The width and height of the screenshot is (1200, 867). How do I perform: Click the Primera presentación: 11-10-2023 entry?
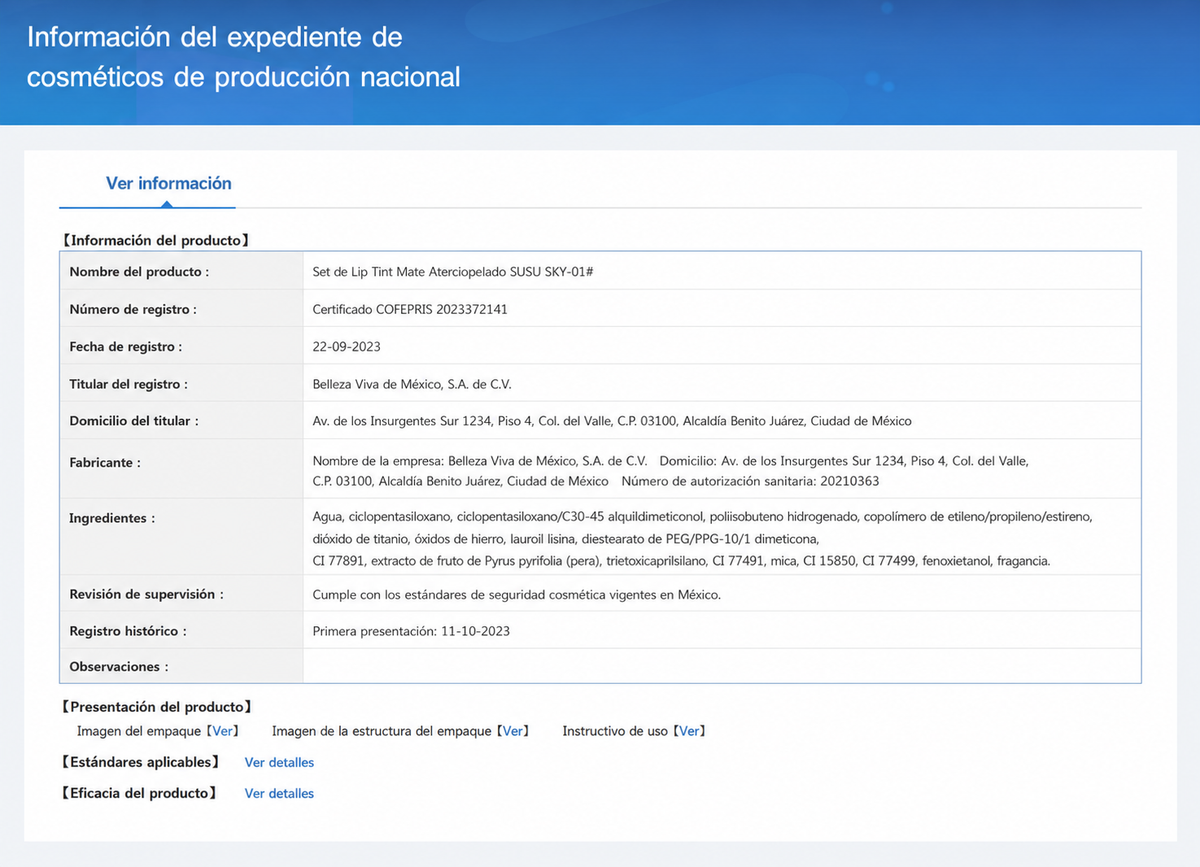click(411, 632)
